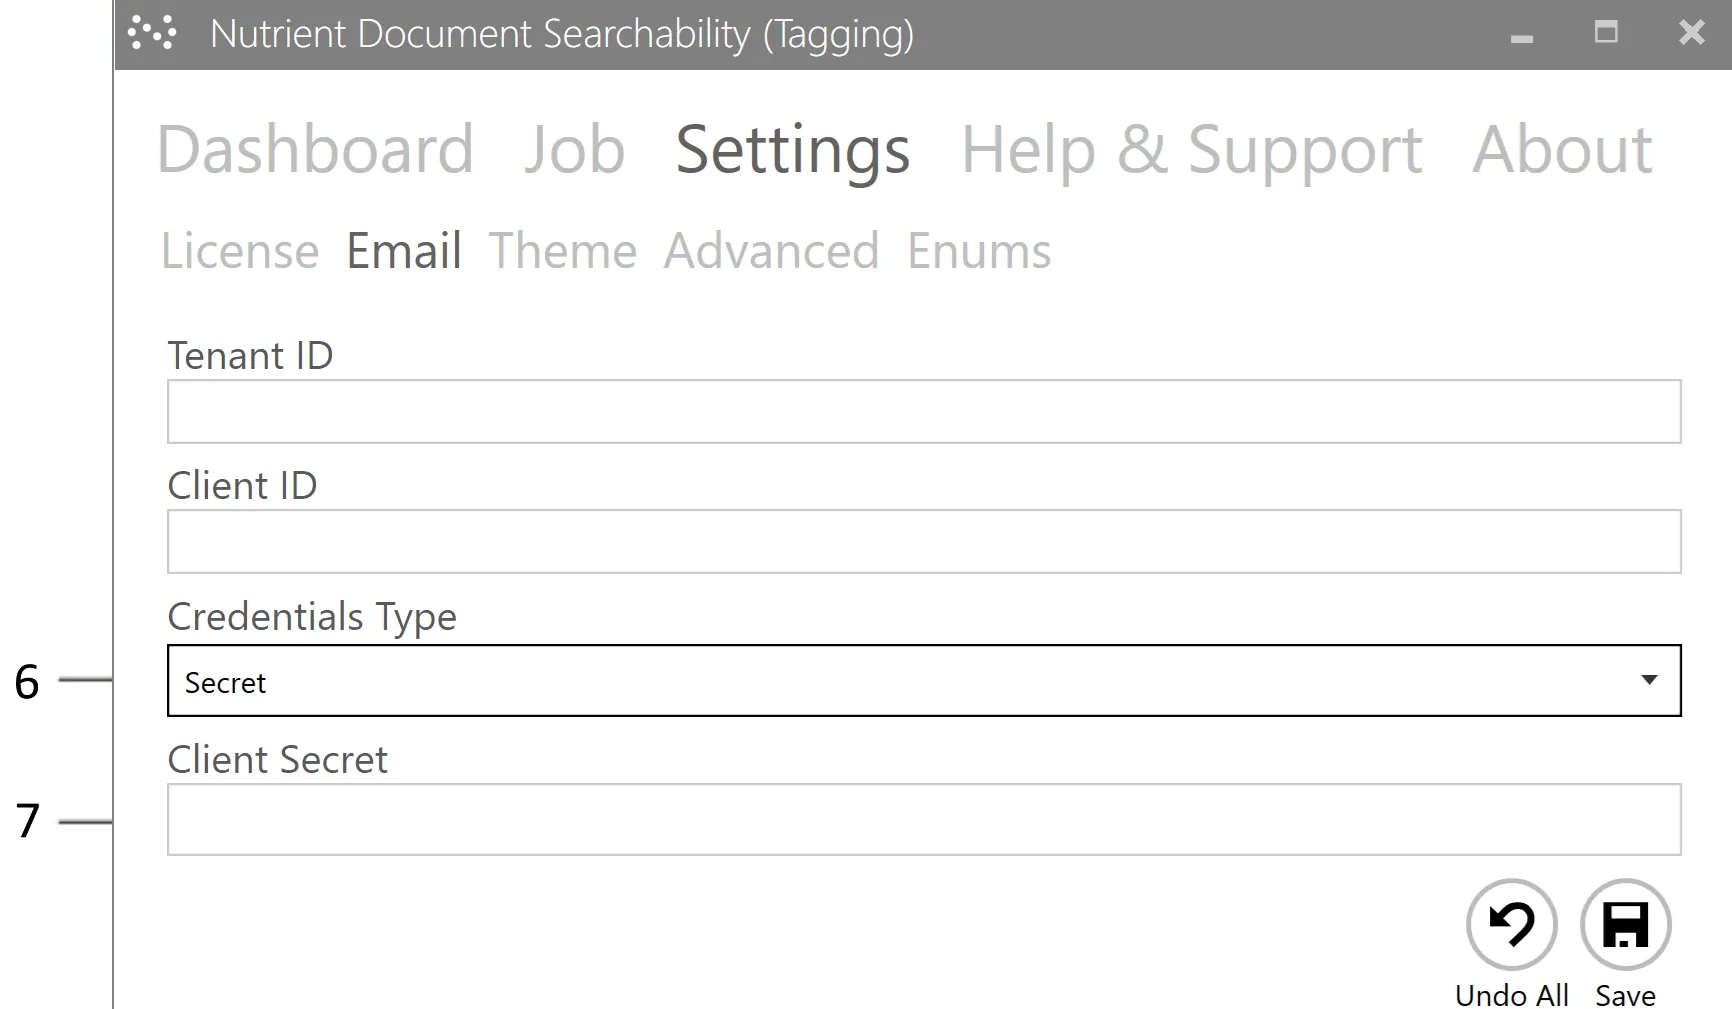Open the Secret credentials combo box

coord(900,681)
